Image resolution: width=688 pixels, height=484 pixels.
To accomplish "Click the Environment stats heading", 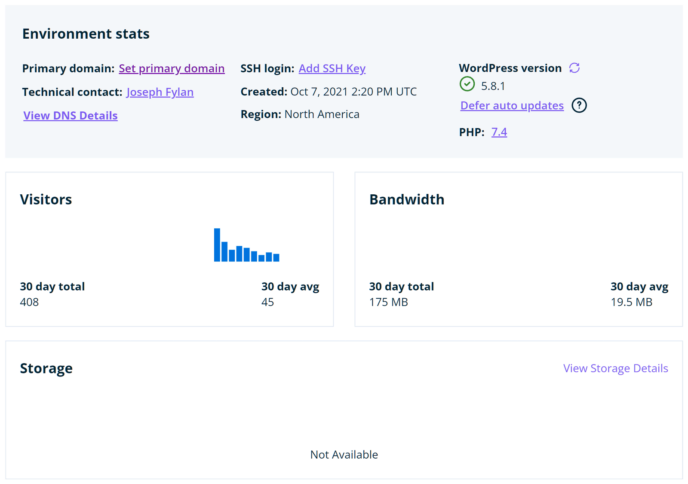I will point(86,34).
